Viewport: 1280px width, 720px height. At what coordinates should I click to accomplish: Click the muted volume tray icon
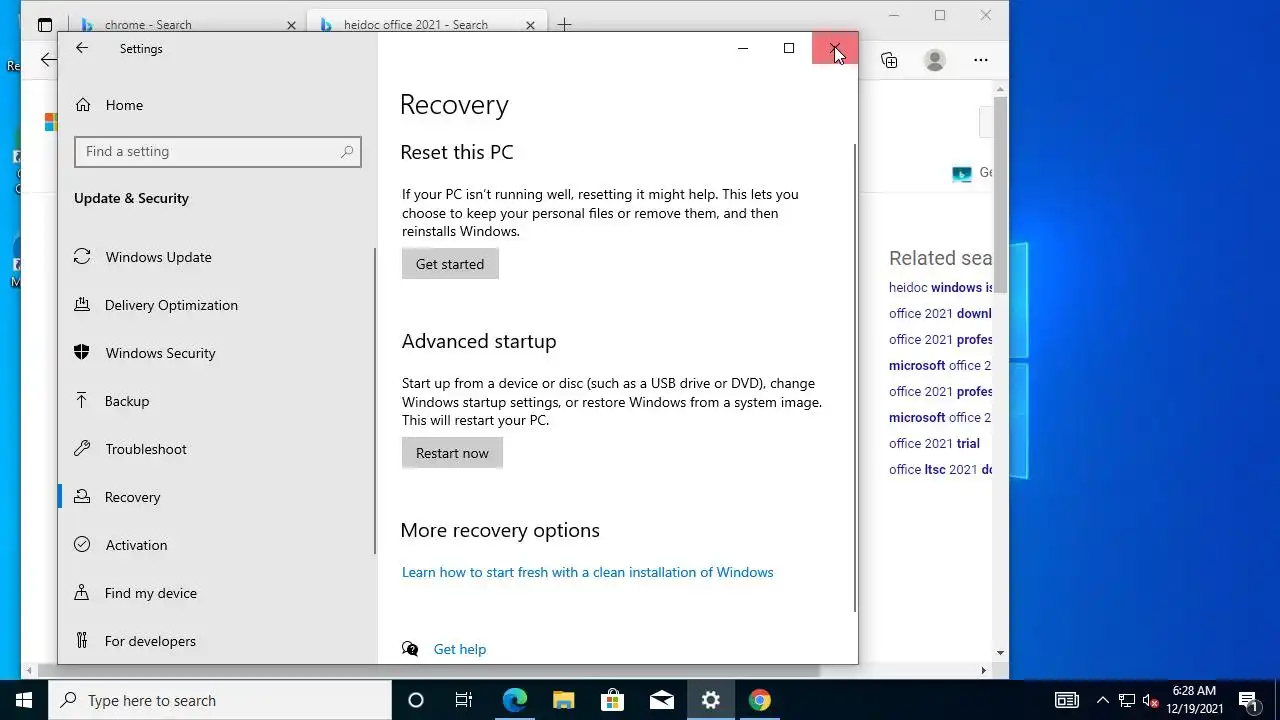[x=1150, y=700]
